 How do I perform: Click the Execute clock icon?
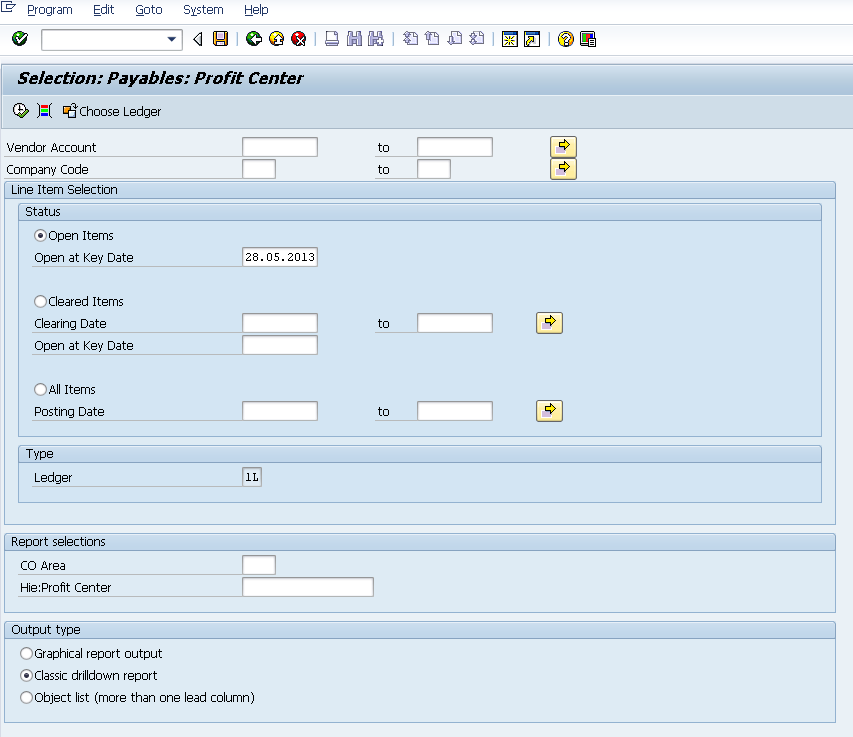coord(21,111)
